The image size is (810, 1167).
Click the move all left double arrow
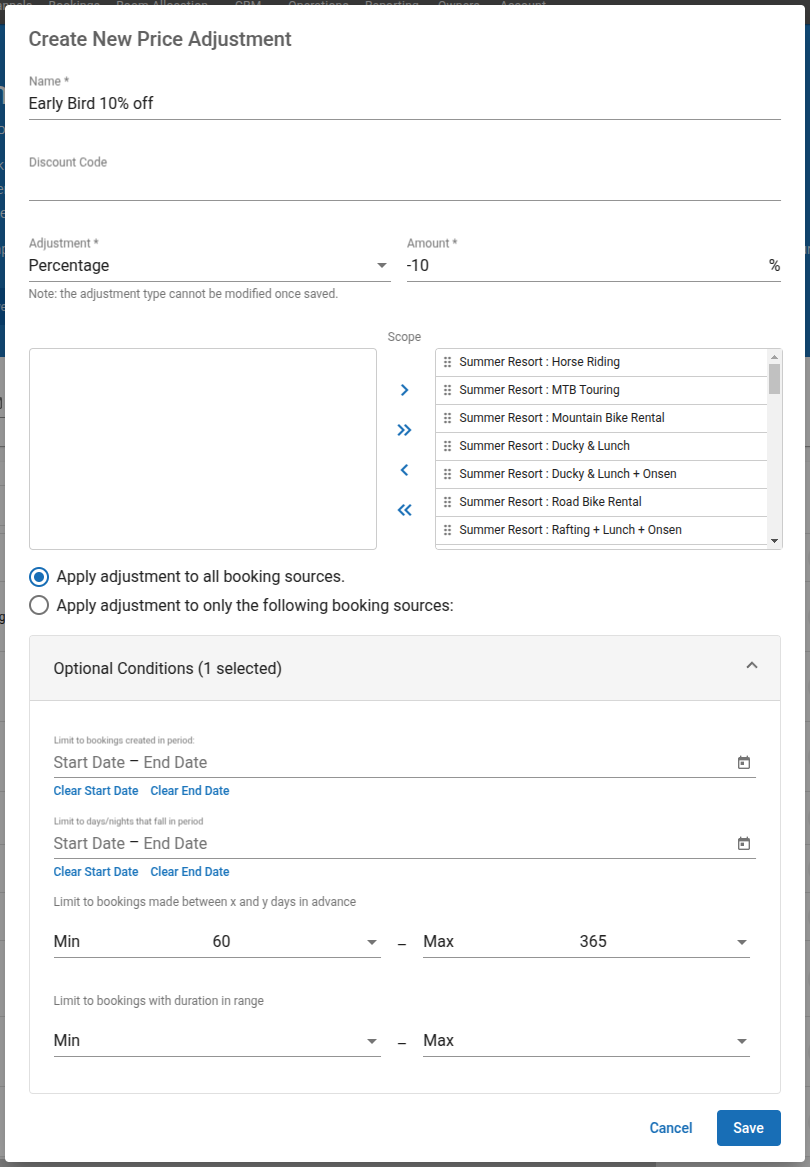[x=404, y=510]
